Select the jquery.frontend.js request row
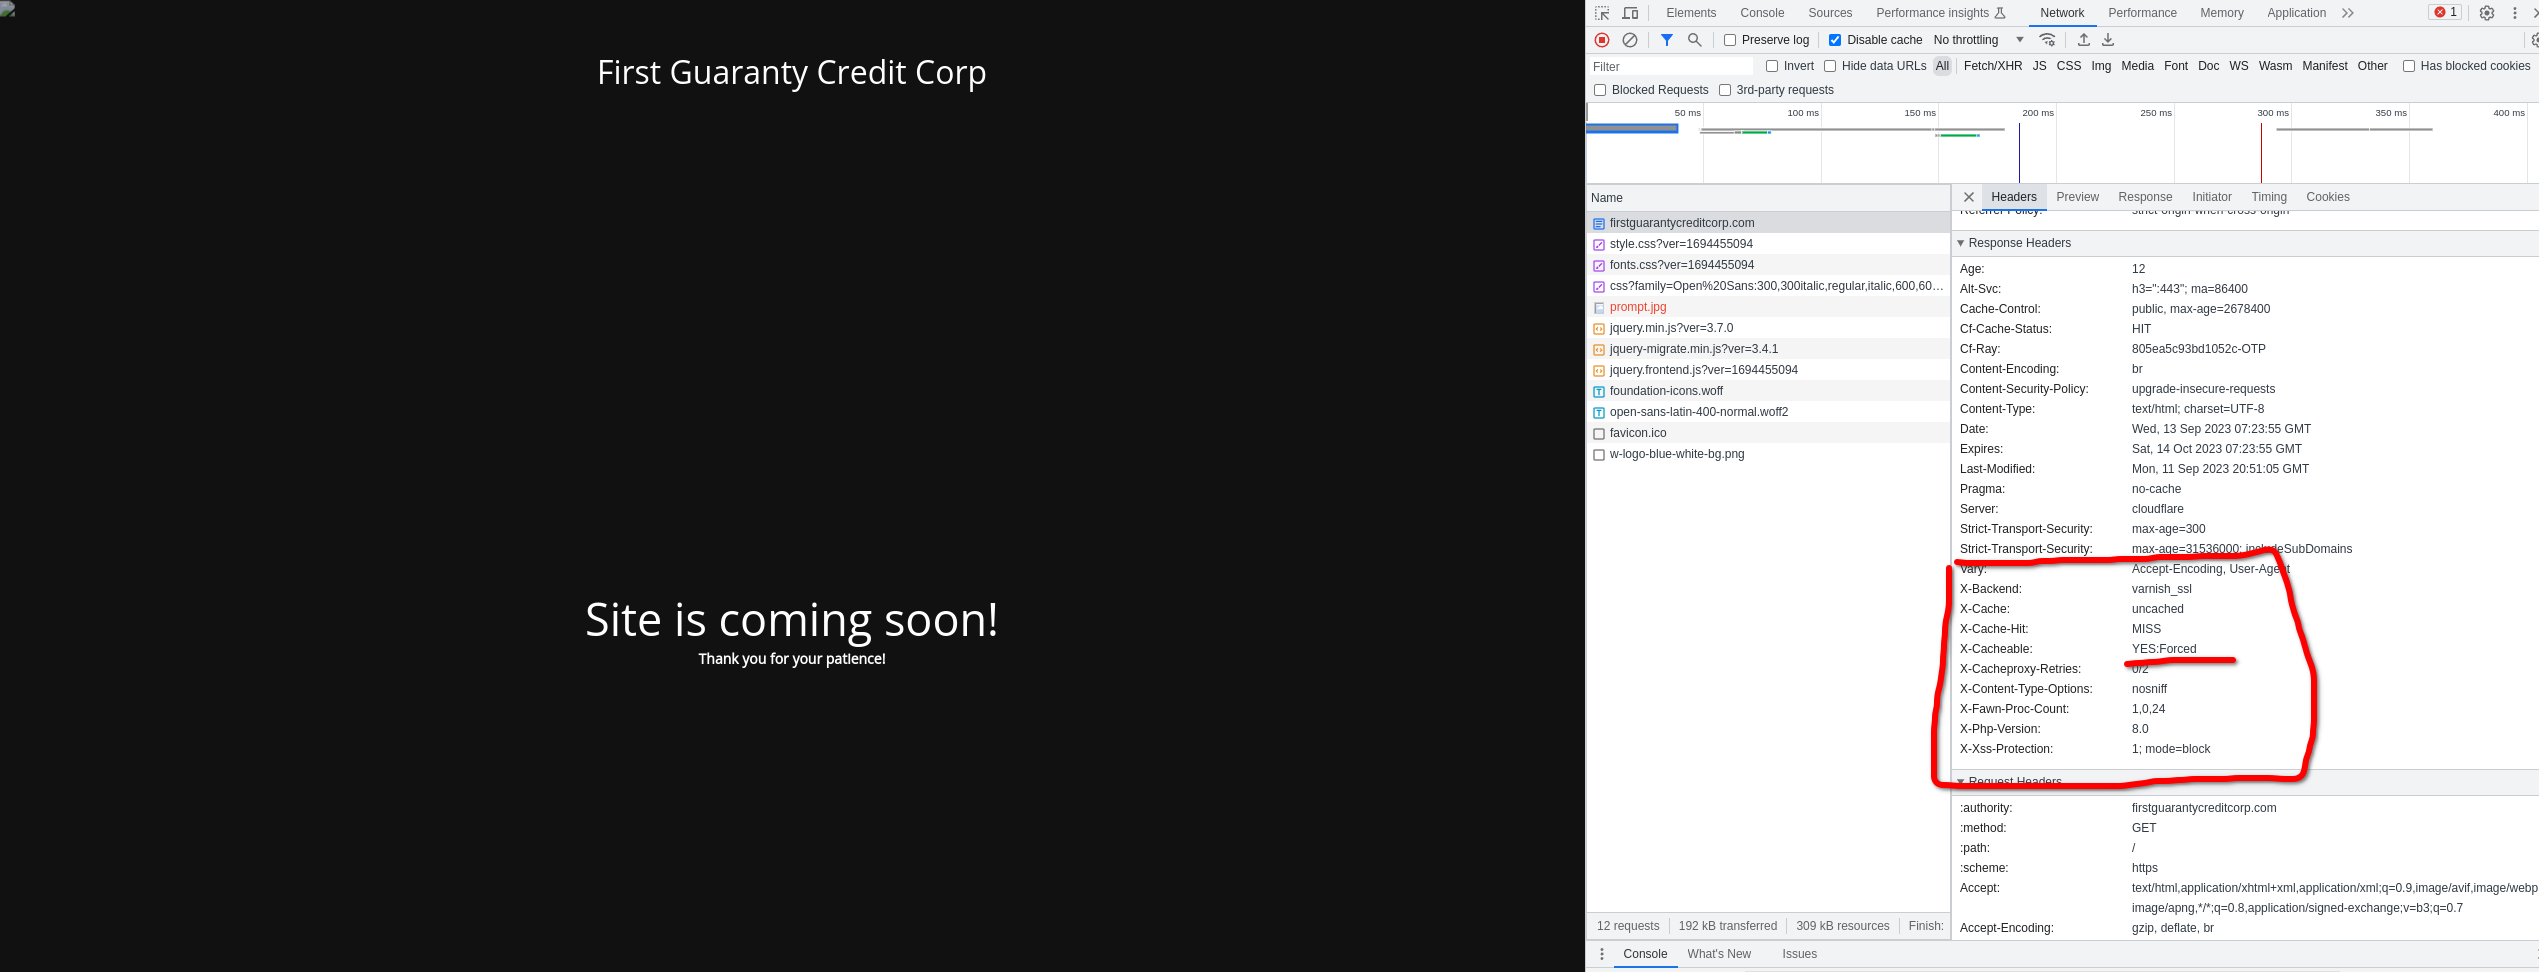The image size is (2539, 972). pos(1768,370)
